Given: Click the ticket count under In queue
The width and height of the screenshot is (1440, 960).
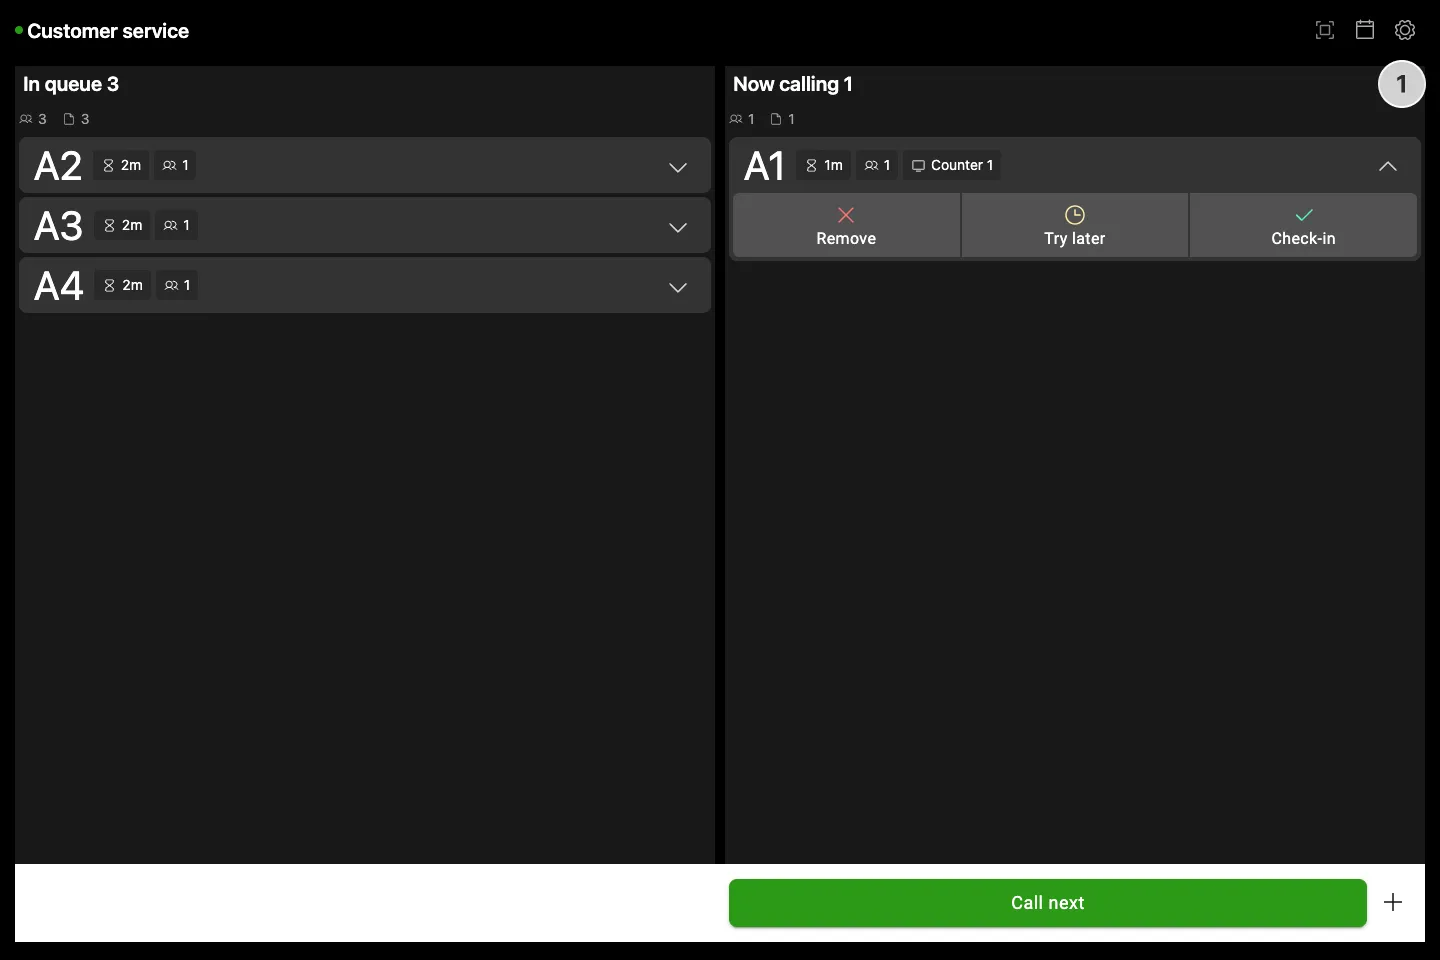Looking at the screenshot, I should tap(77, 119).
